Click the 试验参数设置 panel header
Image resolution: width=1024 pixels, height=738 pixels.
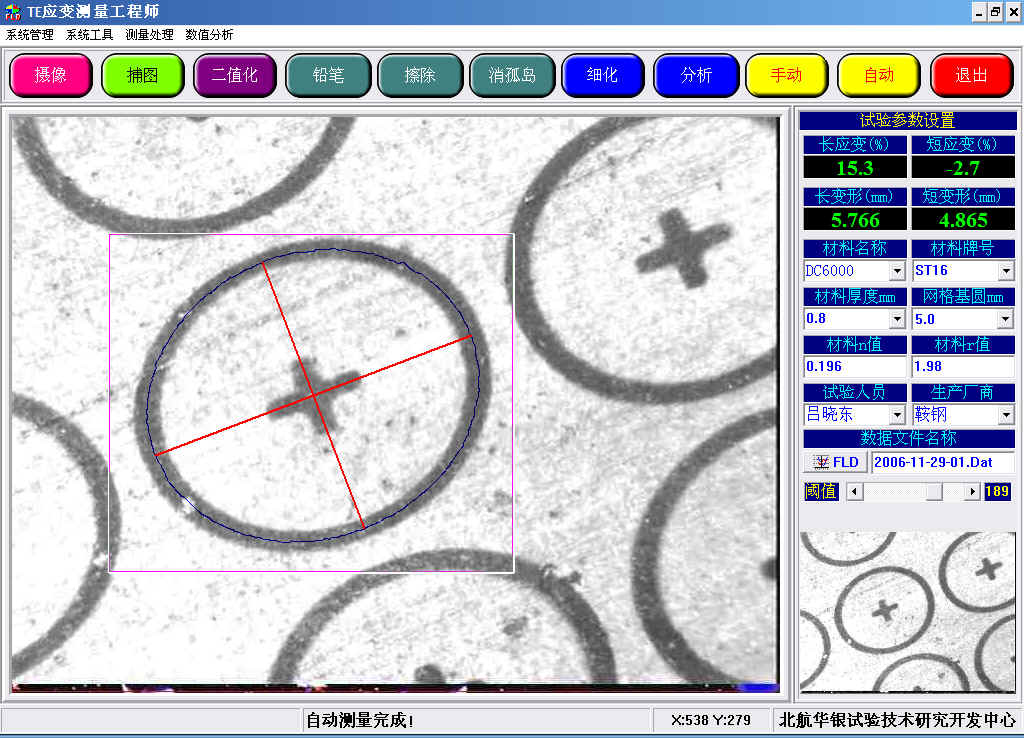pyautogui.click(x=908, y=120)
